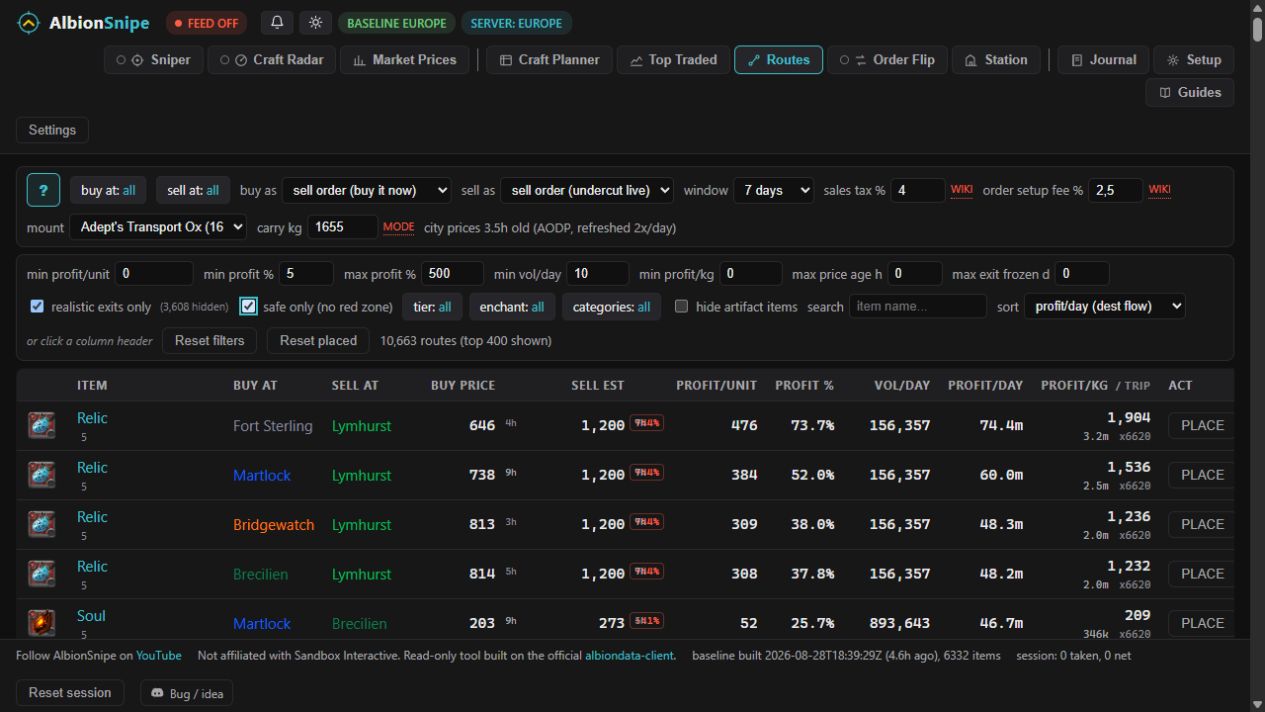The height and width of the screenshot is (712, 1265).
Task: Toggle light theme sun icon
Action: pos(316,22)
